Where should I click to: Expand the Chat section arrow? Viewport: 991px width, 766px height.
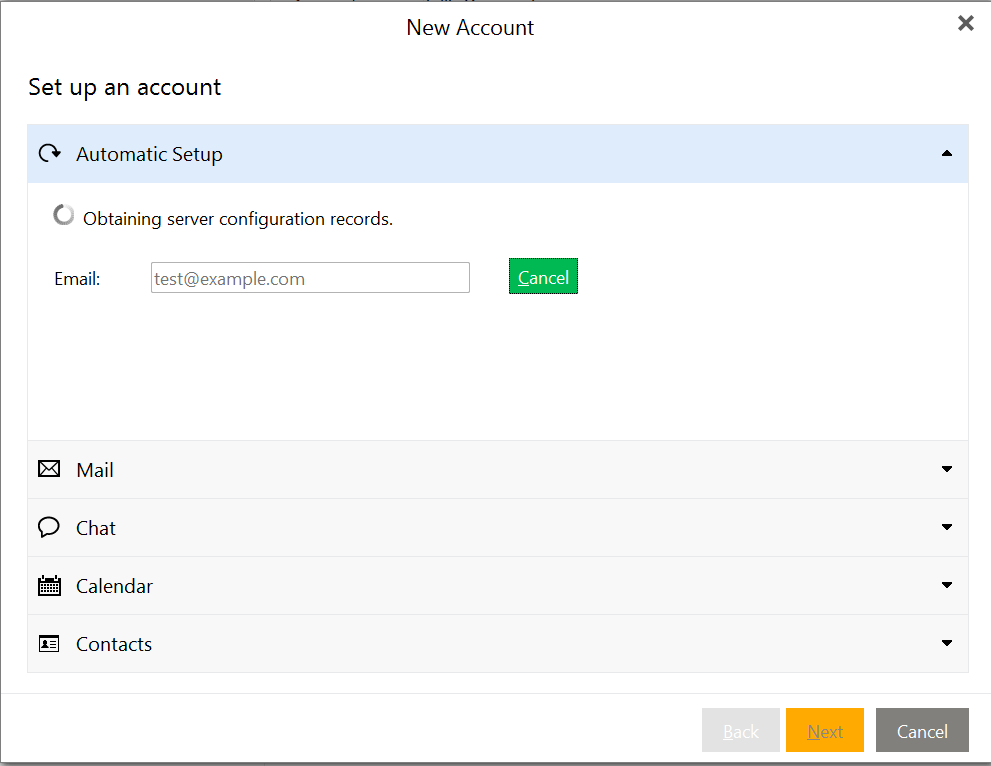[946, 527]
